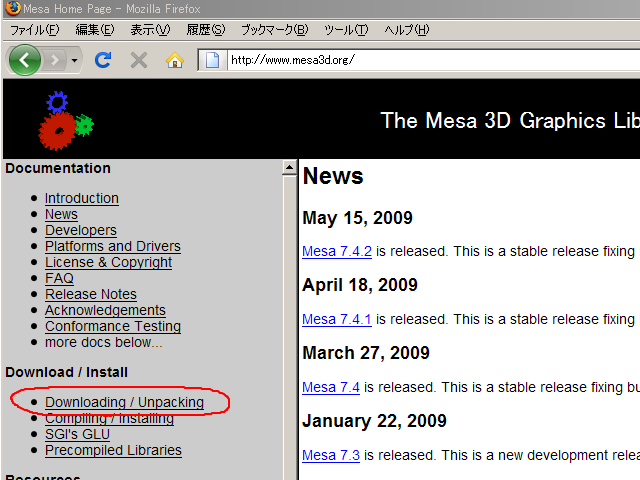The height and width of the screenshot is (480, 640).
Task: Open the FAQ link
Action: click(x=59, y=278)
